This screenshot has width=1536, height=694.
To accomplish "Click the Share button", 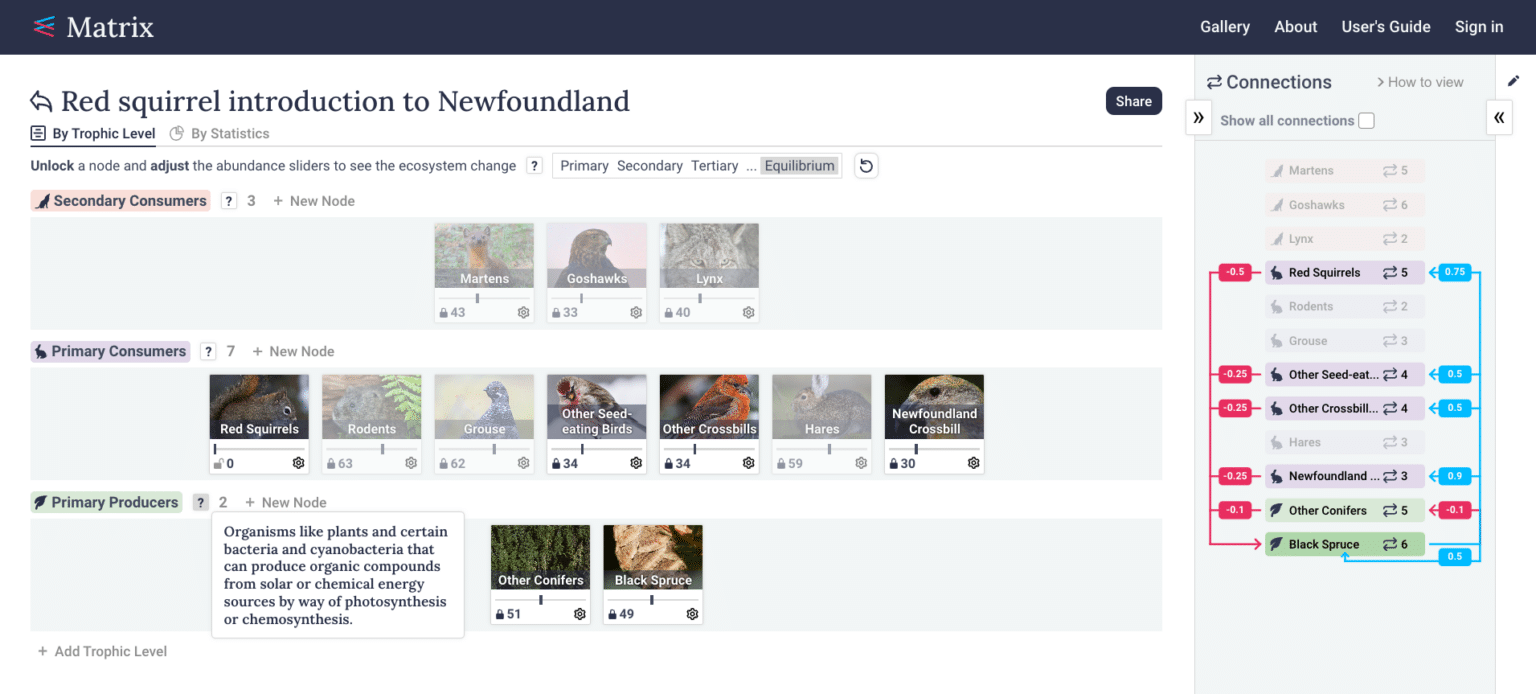I will 1133,101.
